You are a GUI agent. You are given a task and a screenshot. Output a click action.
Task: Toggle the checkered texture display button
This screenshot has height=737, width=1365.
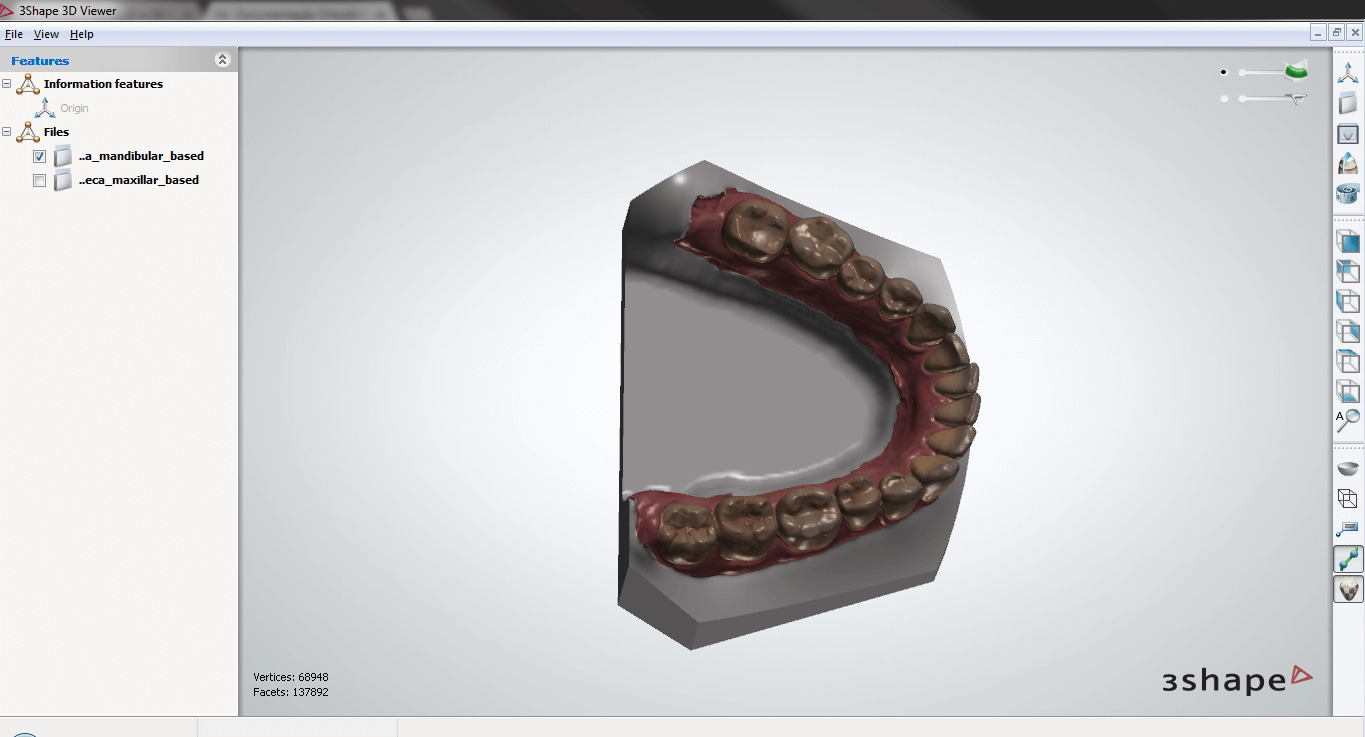click(1348, 589)
